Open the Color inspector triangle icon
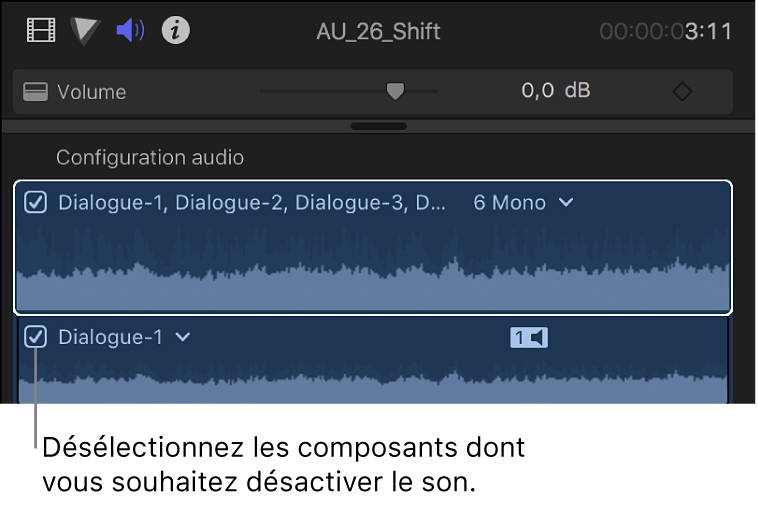The height and width of the screenshot is (505, 758). pyautogui.click(x=86, y=31)
